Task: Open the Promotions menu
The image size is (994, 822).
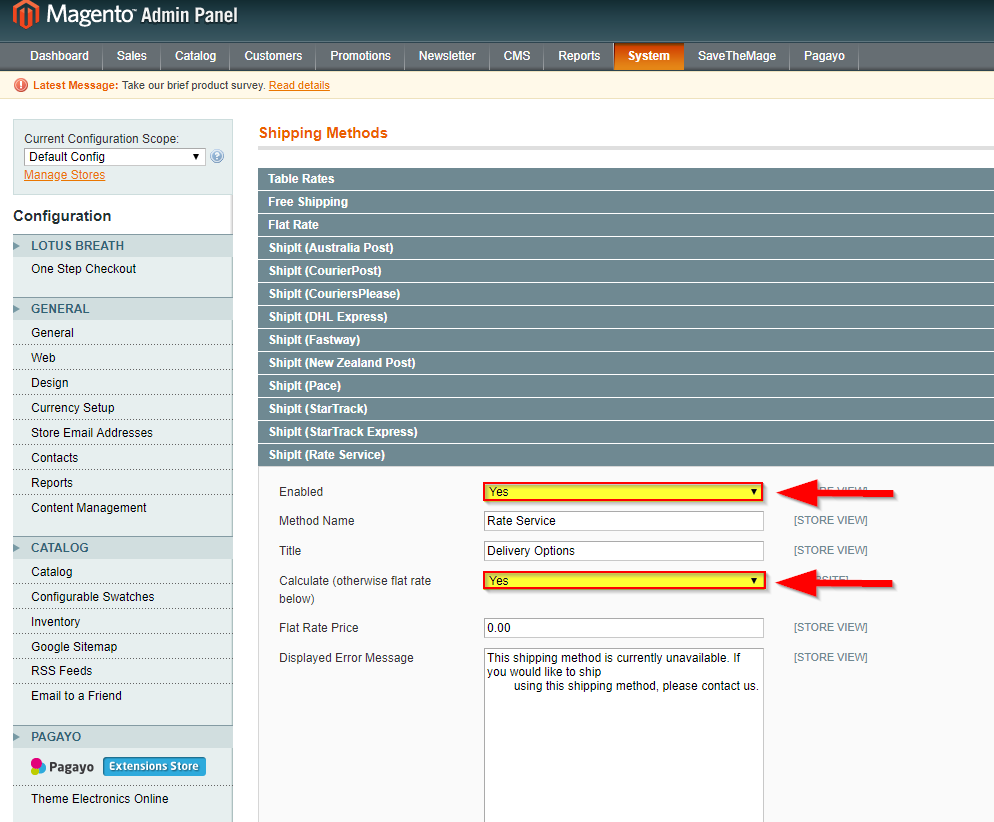Action: [360, 56]
